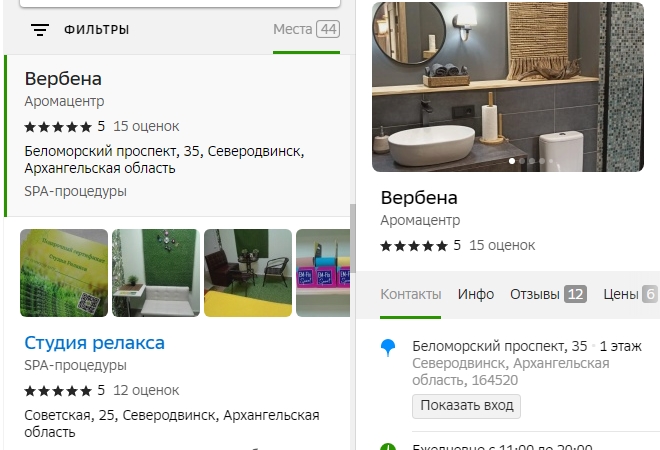Open 15 оценок in the Вербена card
Image resolution: width=660 pixels, height=450 pixels.
pyautogui.click(x=502, y=245)
